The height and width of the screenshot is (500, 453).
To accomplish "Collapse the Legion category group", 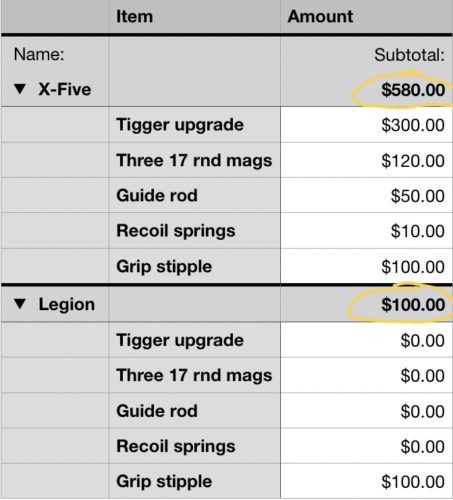I will click(x=20, y=304).
